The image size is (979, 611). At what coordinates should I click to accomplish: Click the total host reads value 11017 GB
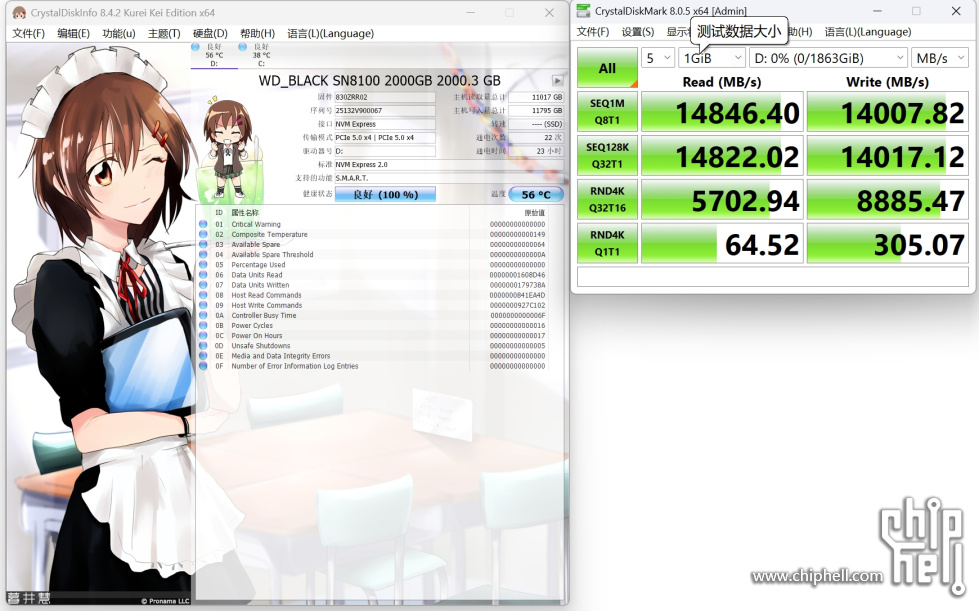pyautogui.click(x=536, y=97)
